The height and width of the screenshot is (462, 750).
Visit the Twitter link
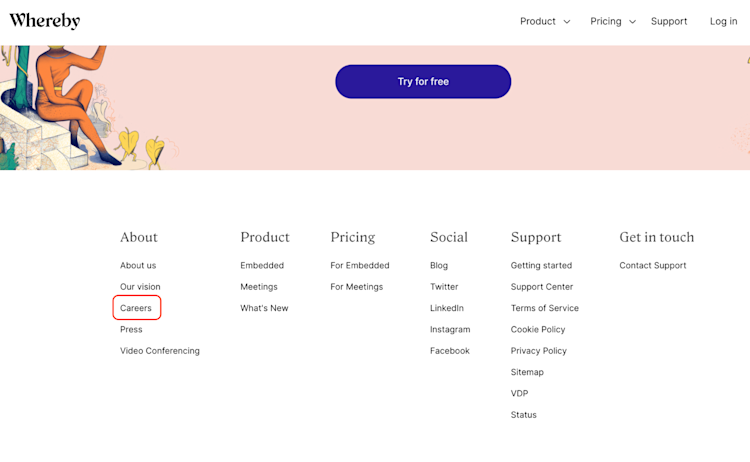[x=444, y=287]
